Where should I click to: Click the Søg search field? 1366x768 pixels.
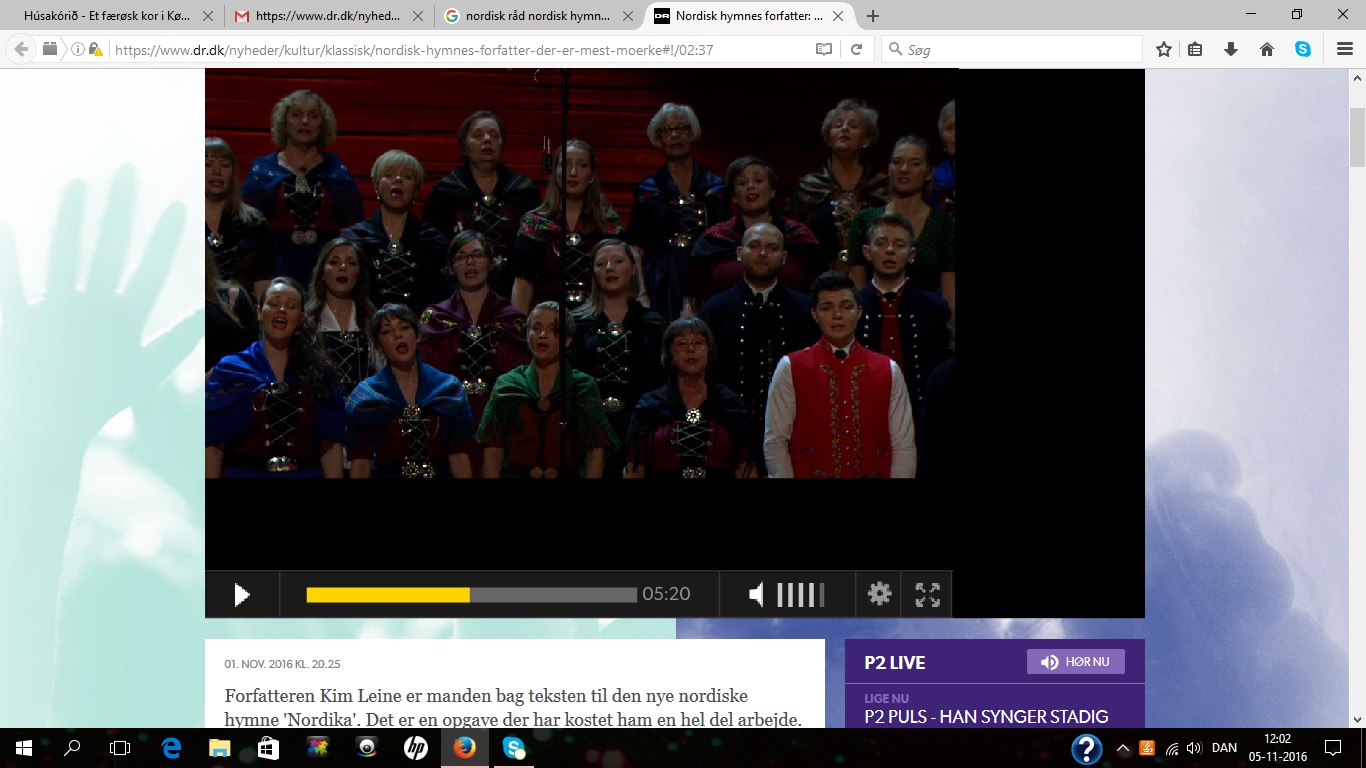tap(1012, 49)
